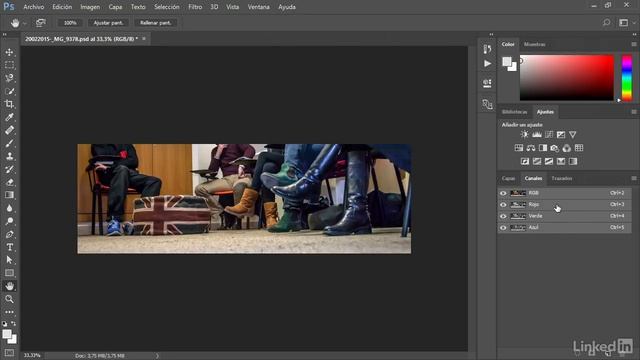Select the History Brush tool
This screenshot has height=360, width=640.
tap(9, 169)
